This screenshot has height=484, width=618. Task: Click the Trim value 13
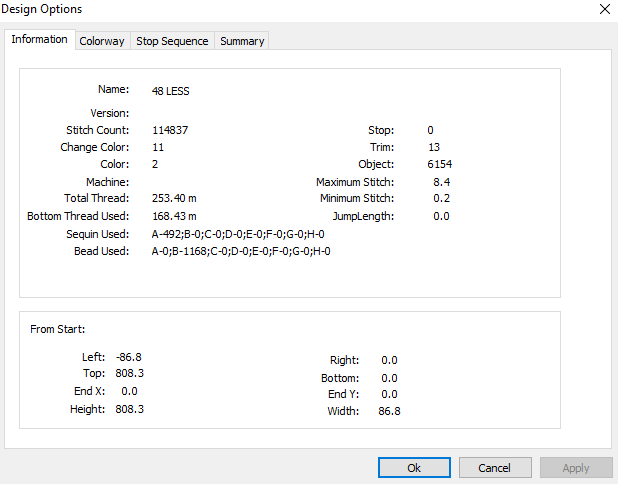pos(434,147)
